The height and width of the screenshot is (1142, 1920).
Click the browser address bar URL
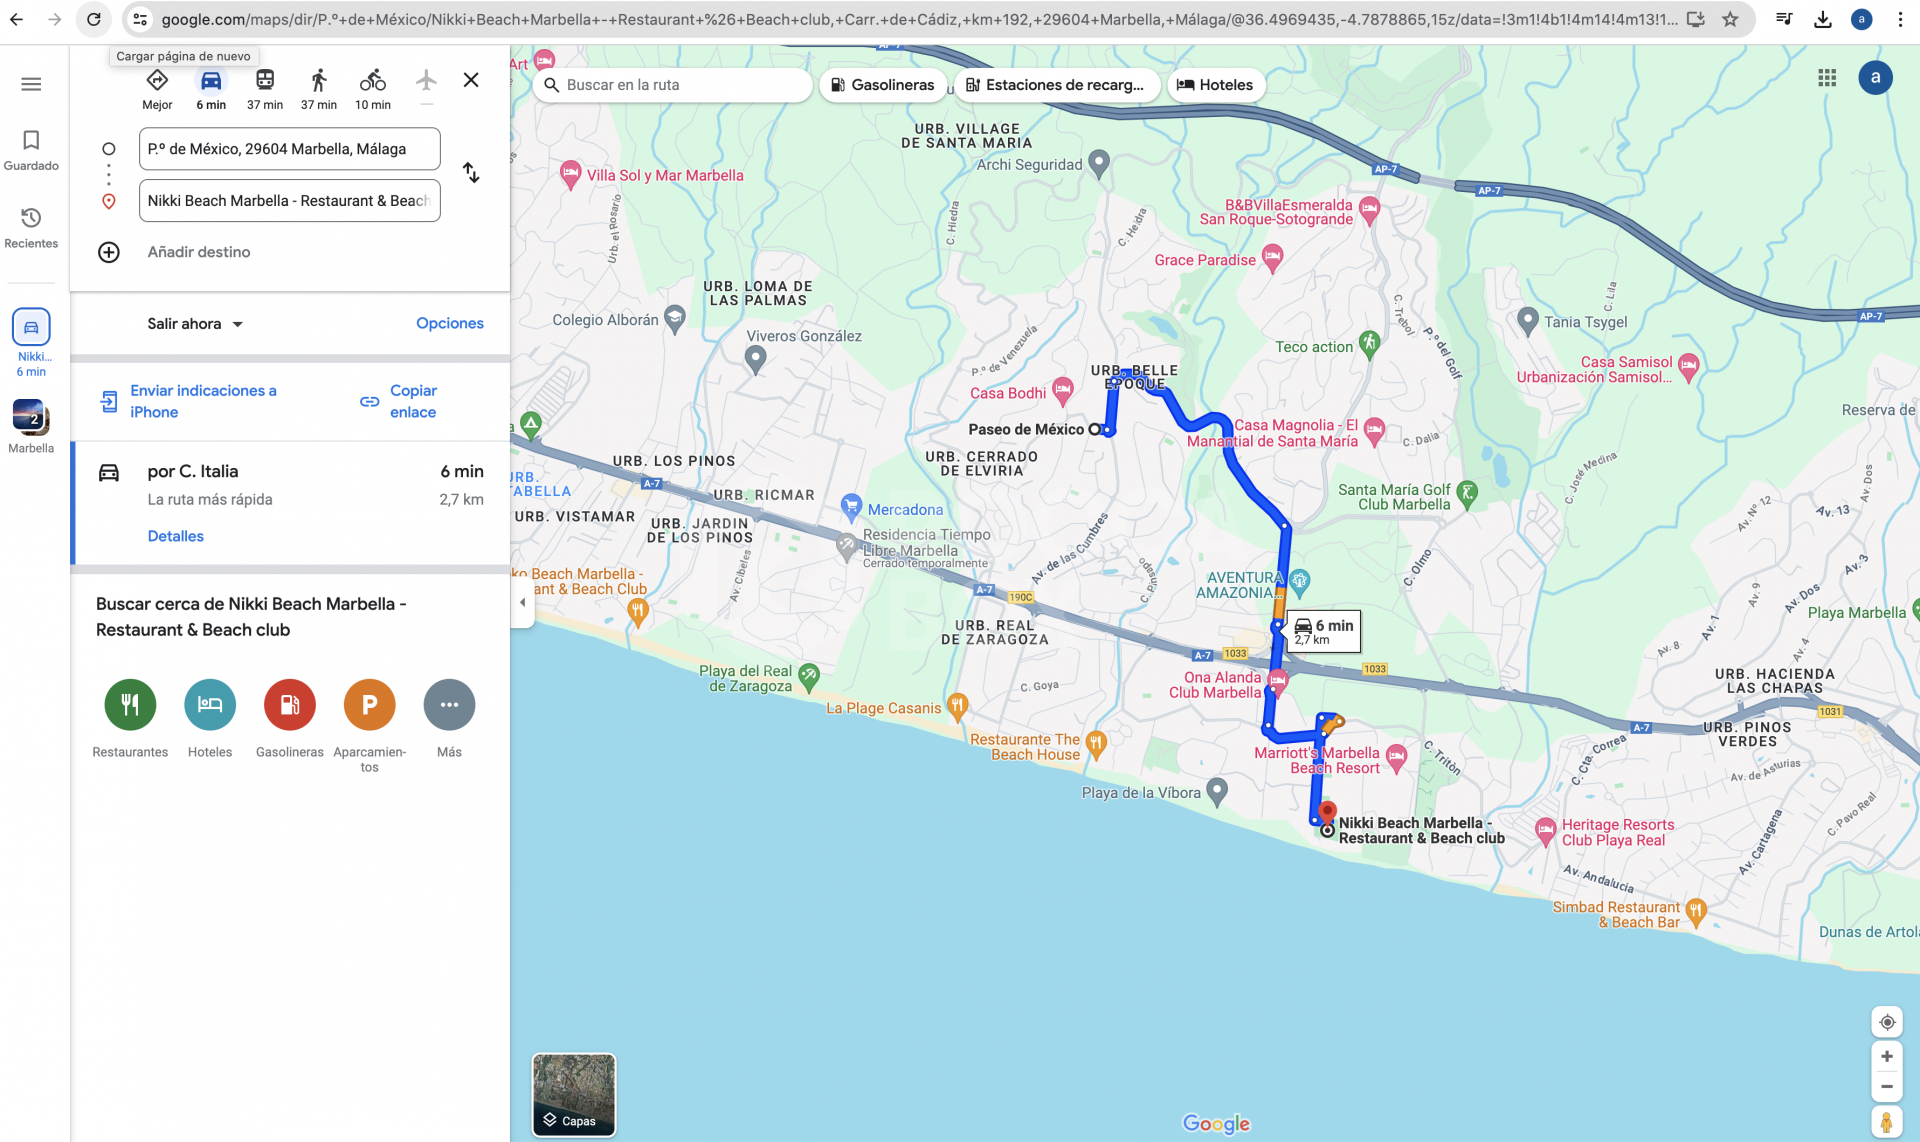918,19
